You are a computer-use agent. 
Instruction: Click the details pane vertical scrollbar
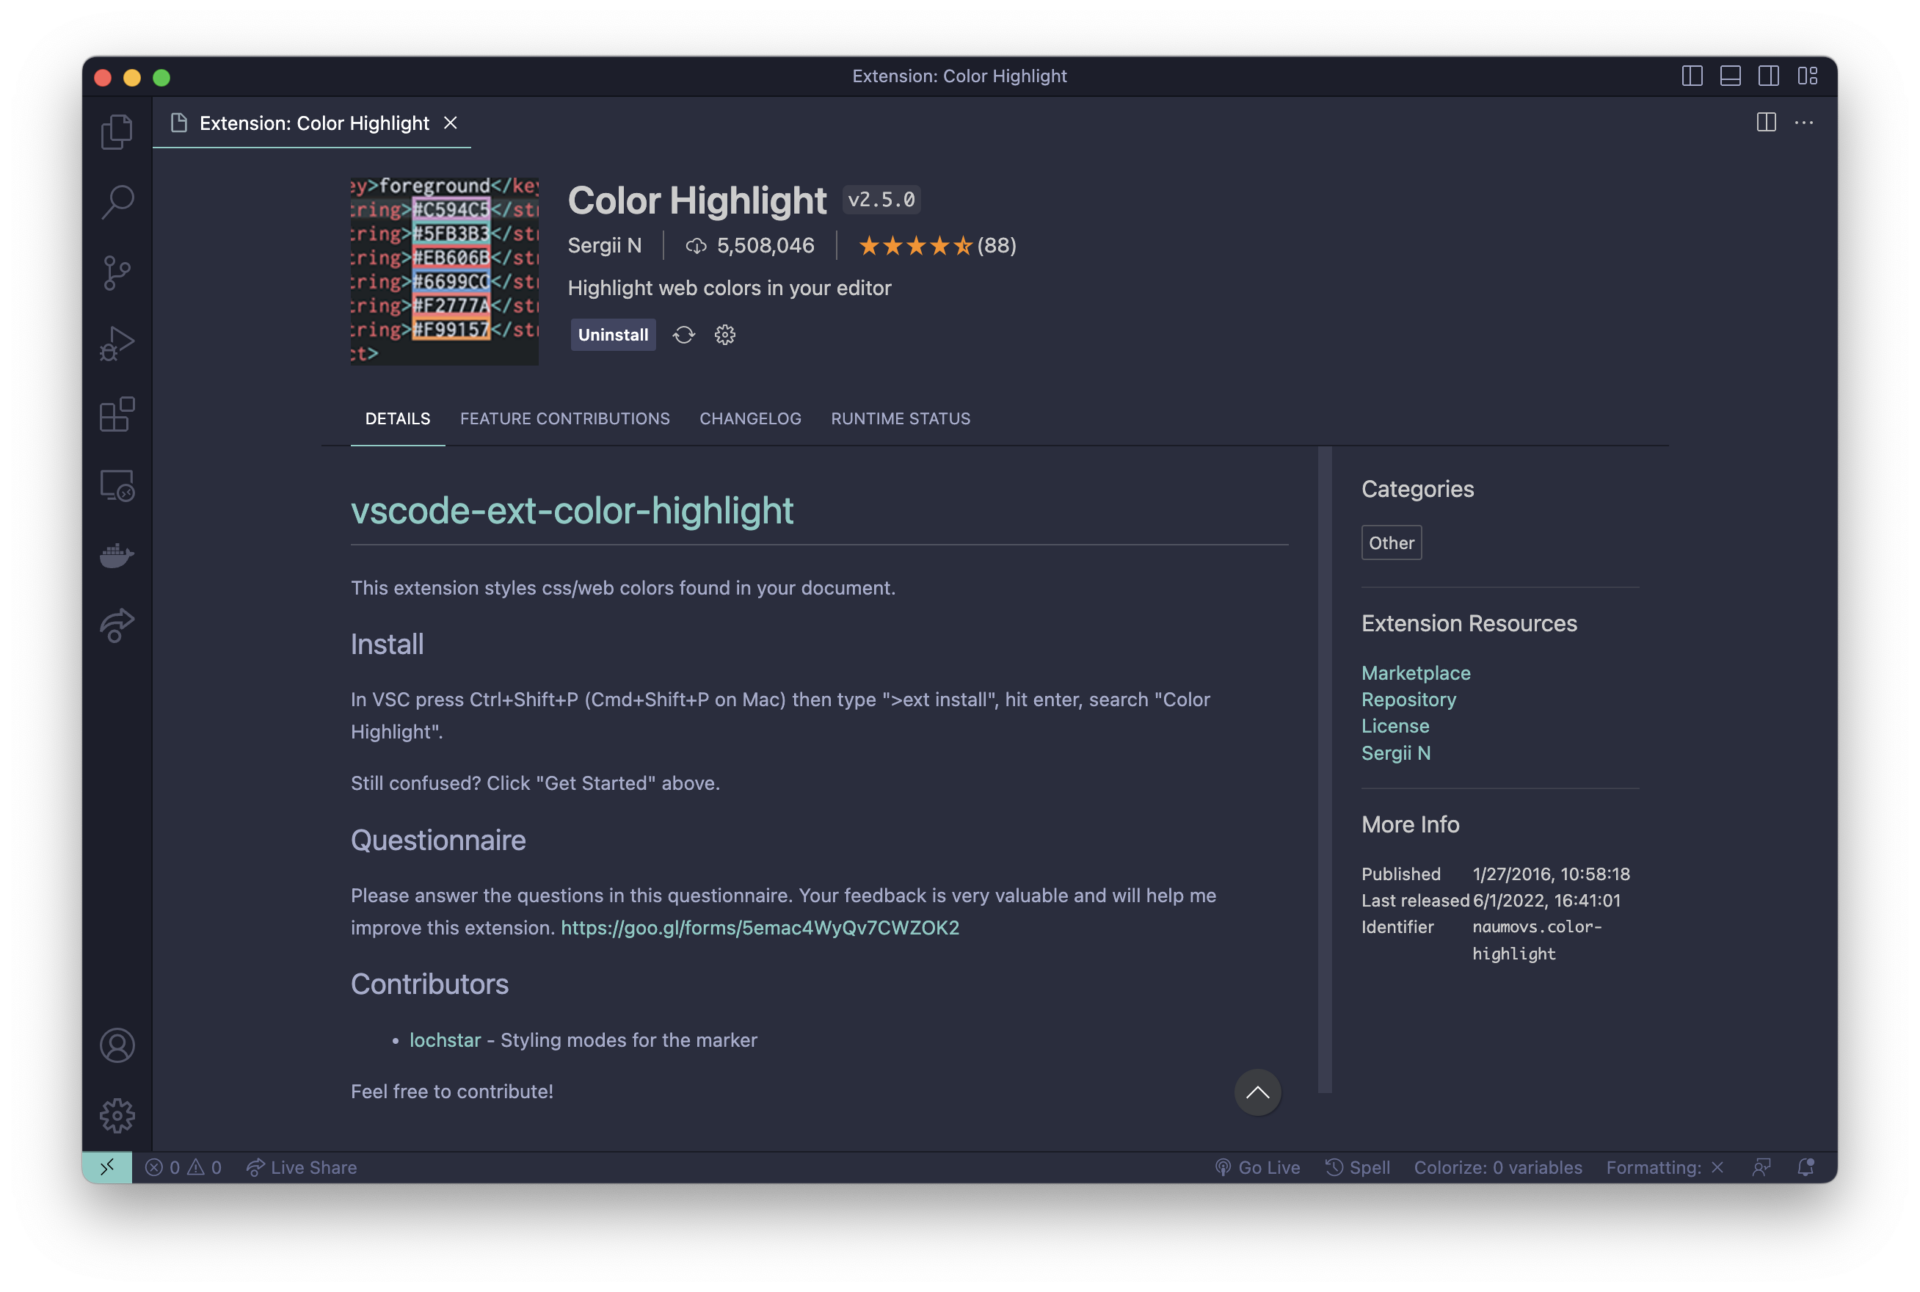(1325, 770)
